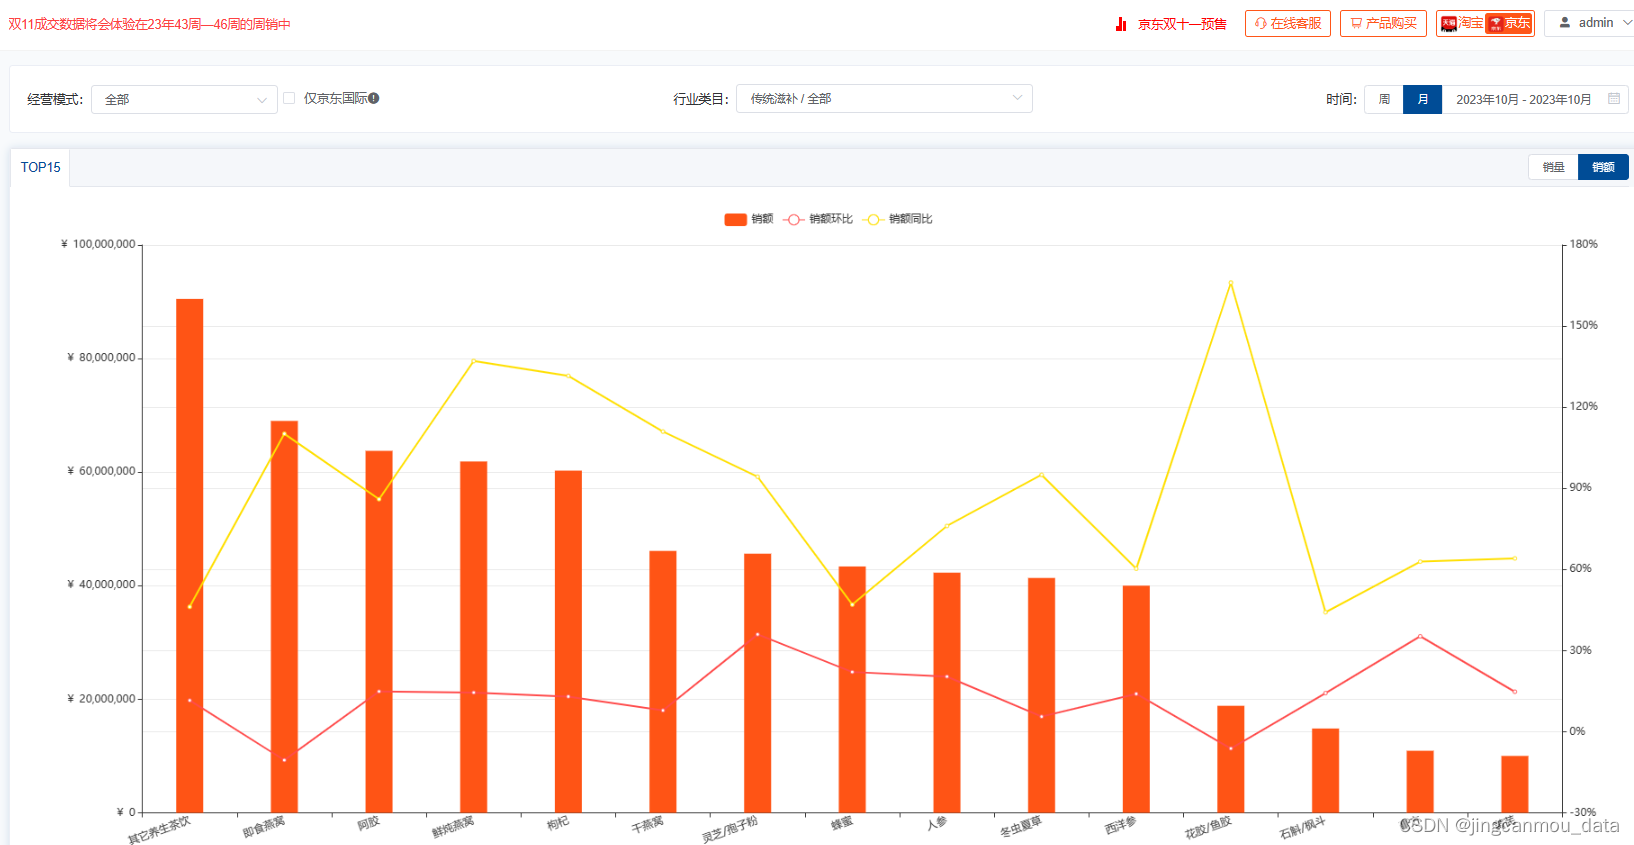This screenshot has height=845, width=1634.
Task: Switch chart metric to 销量
Action: click(x=1553, y=167)
